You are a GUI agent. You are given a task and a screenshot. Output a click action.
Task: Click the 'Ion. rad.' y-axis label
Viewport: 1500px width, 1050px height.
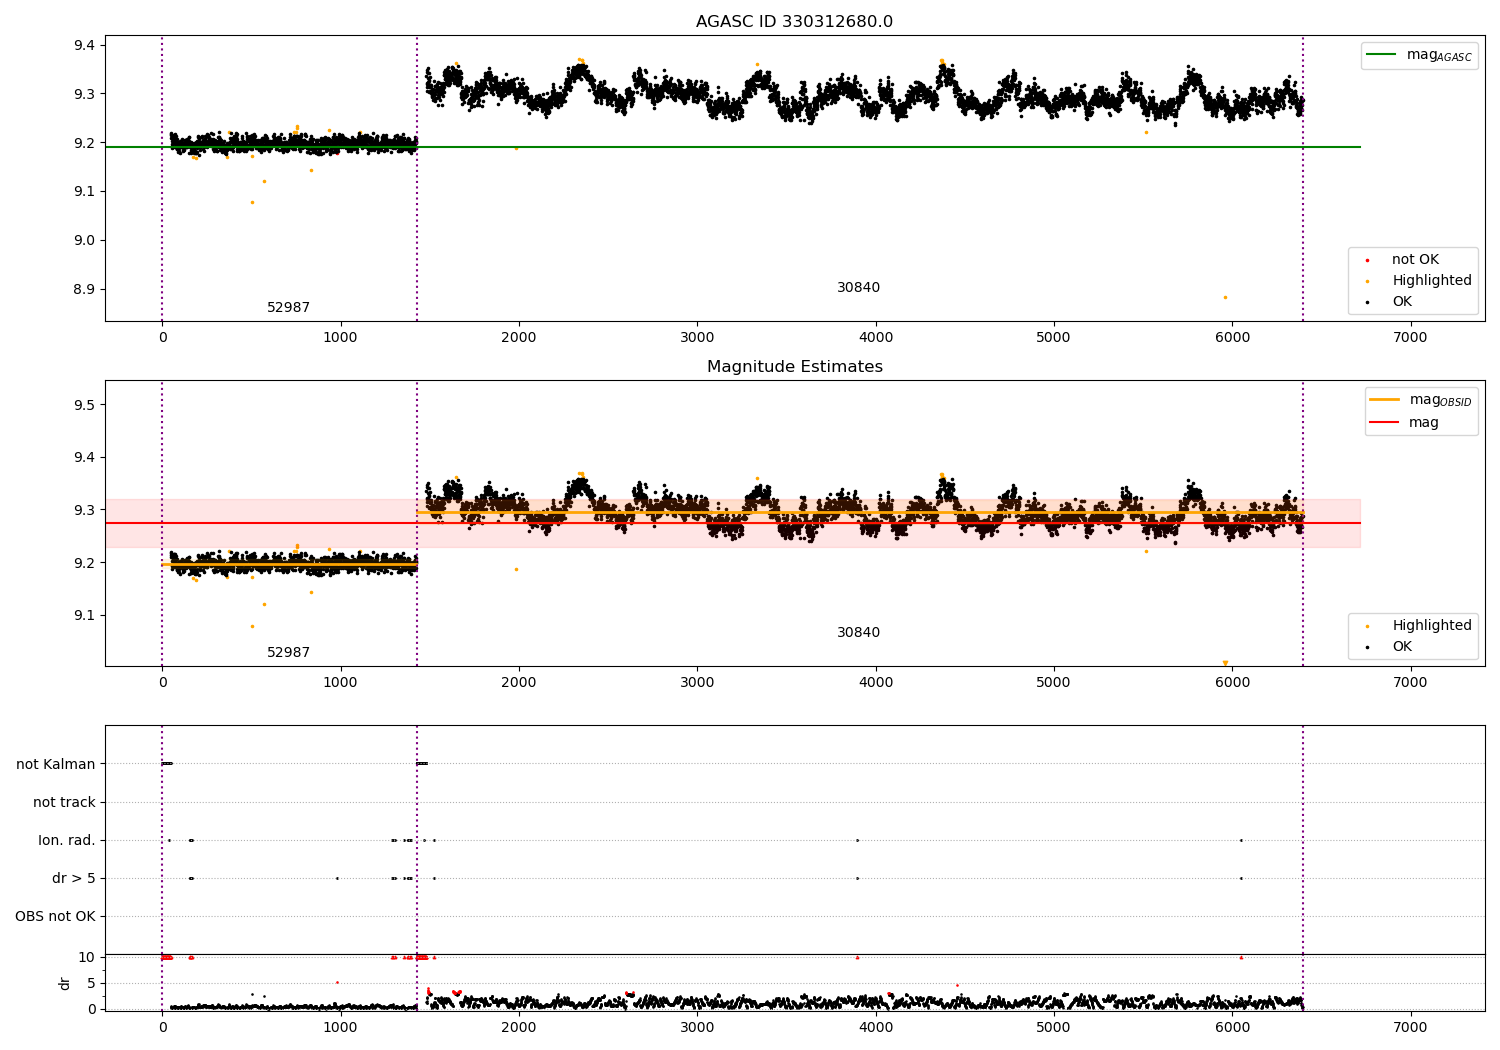[x=67, y=840]
